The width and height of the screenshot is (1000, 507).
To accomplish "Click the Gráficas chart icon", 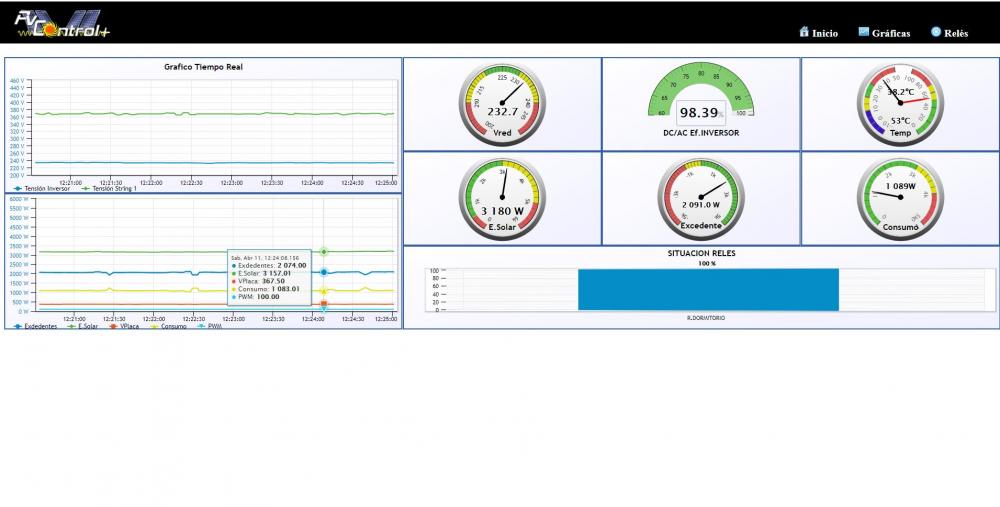I will [x=864, y=32].
